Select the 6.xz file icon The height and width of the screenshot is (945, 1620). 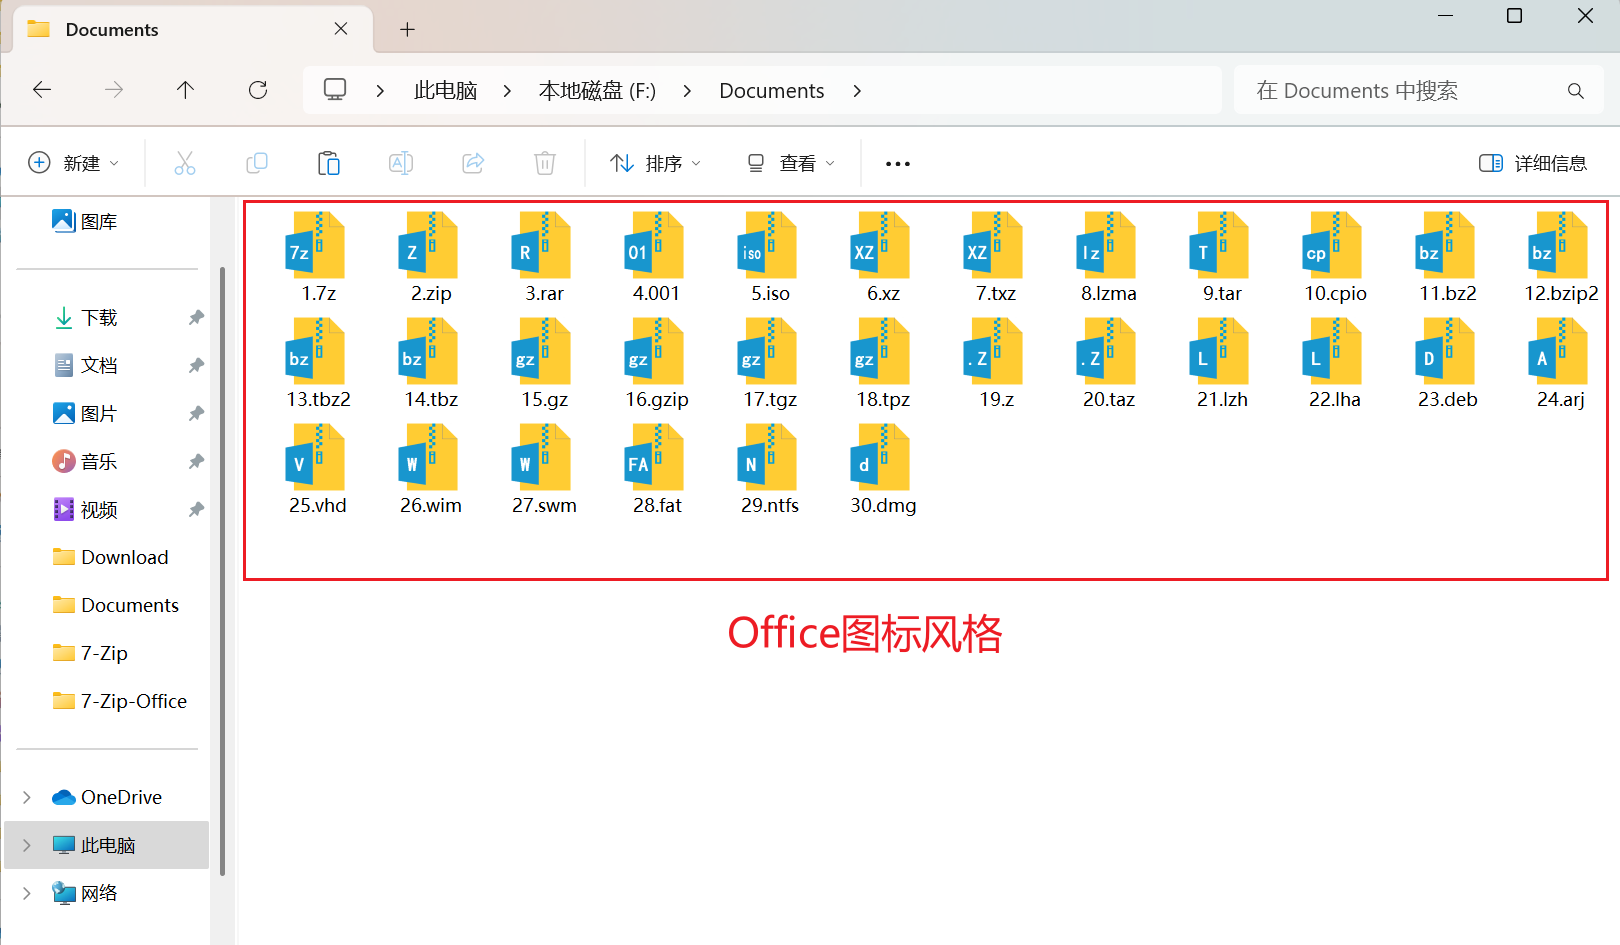[x=880, y=245]
